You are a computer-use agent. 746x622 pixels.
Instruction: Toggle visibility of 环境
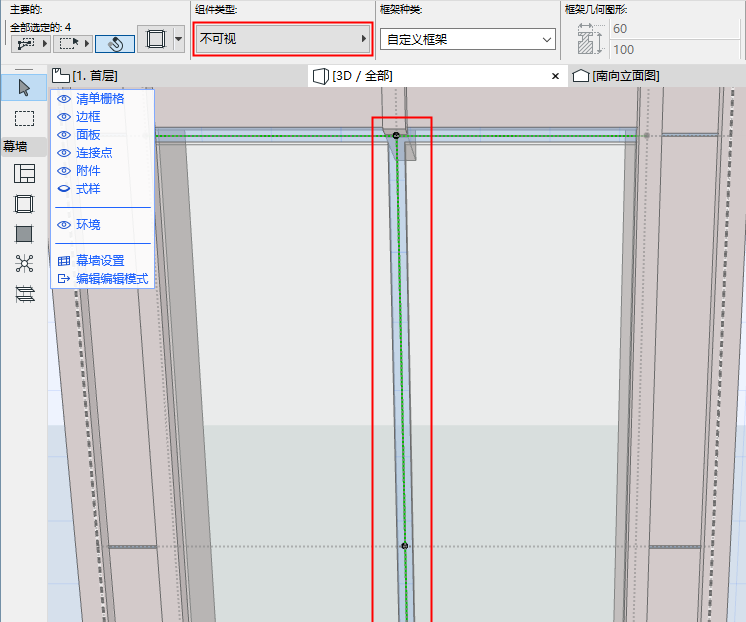(64, 225)
